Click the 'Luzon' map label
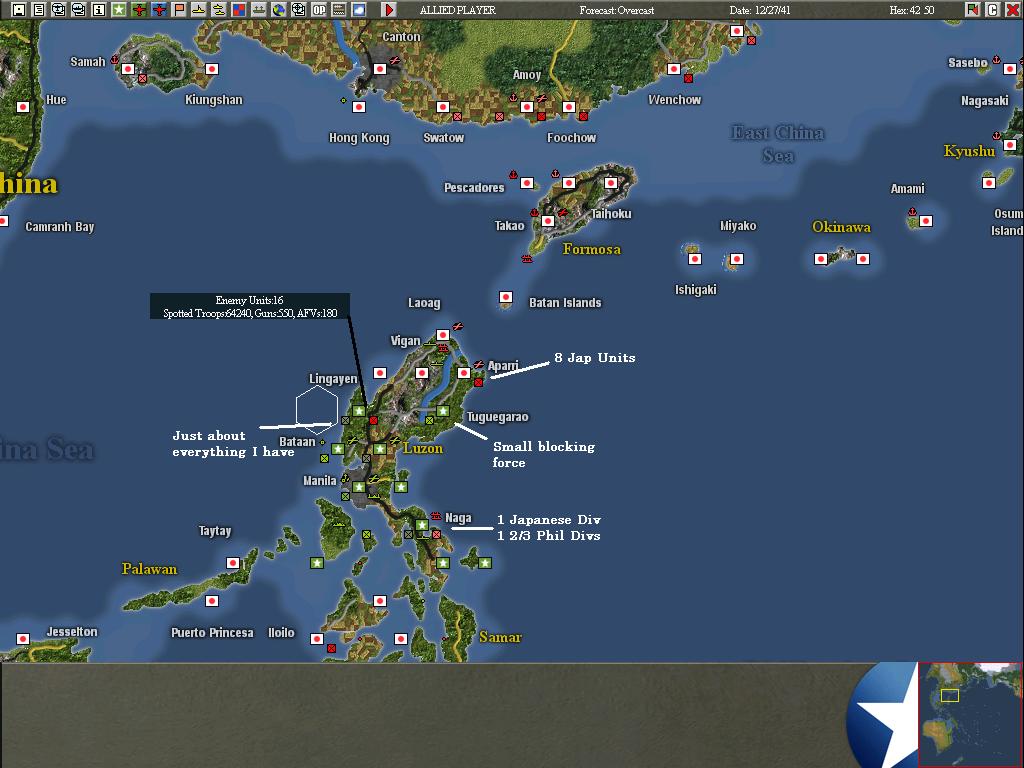 [423, 448]
